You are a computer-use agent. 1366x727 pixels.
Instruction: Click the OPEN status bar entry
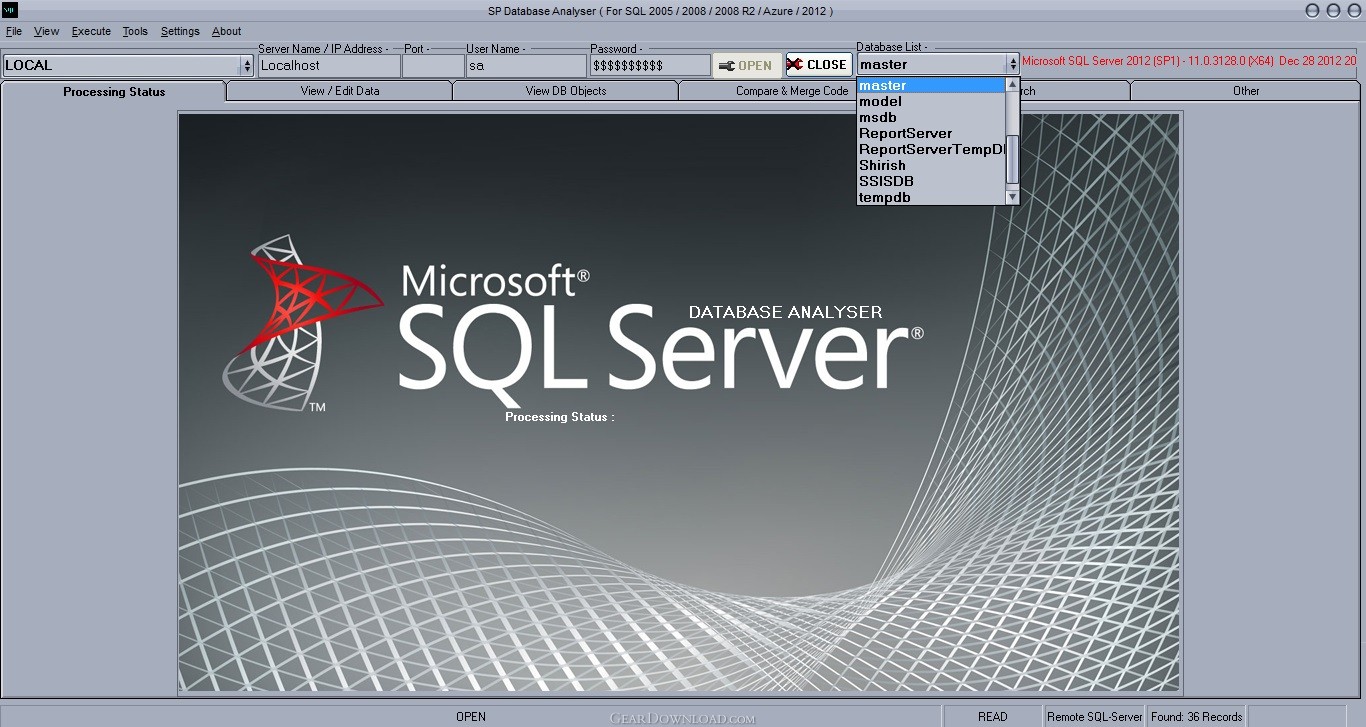tap(471, 716)
